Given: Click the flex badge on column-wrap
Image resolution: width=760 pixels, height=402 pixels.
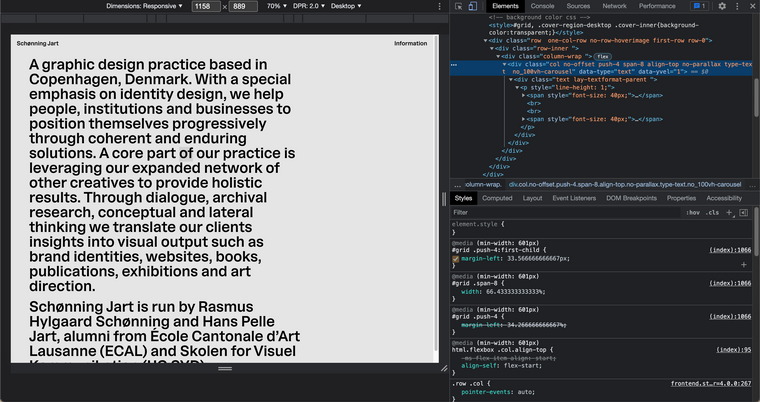Looking at the screenshot, I should click(x=603, y=56).
